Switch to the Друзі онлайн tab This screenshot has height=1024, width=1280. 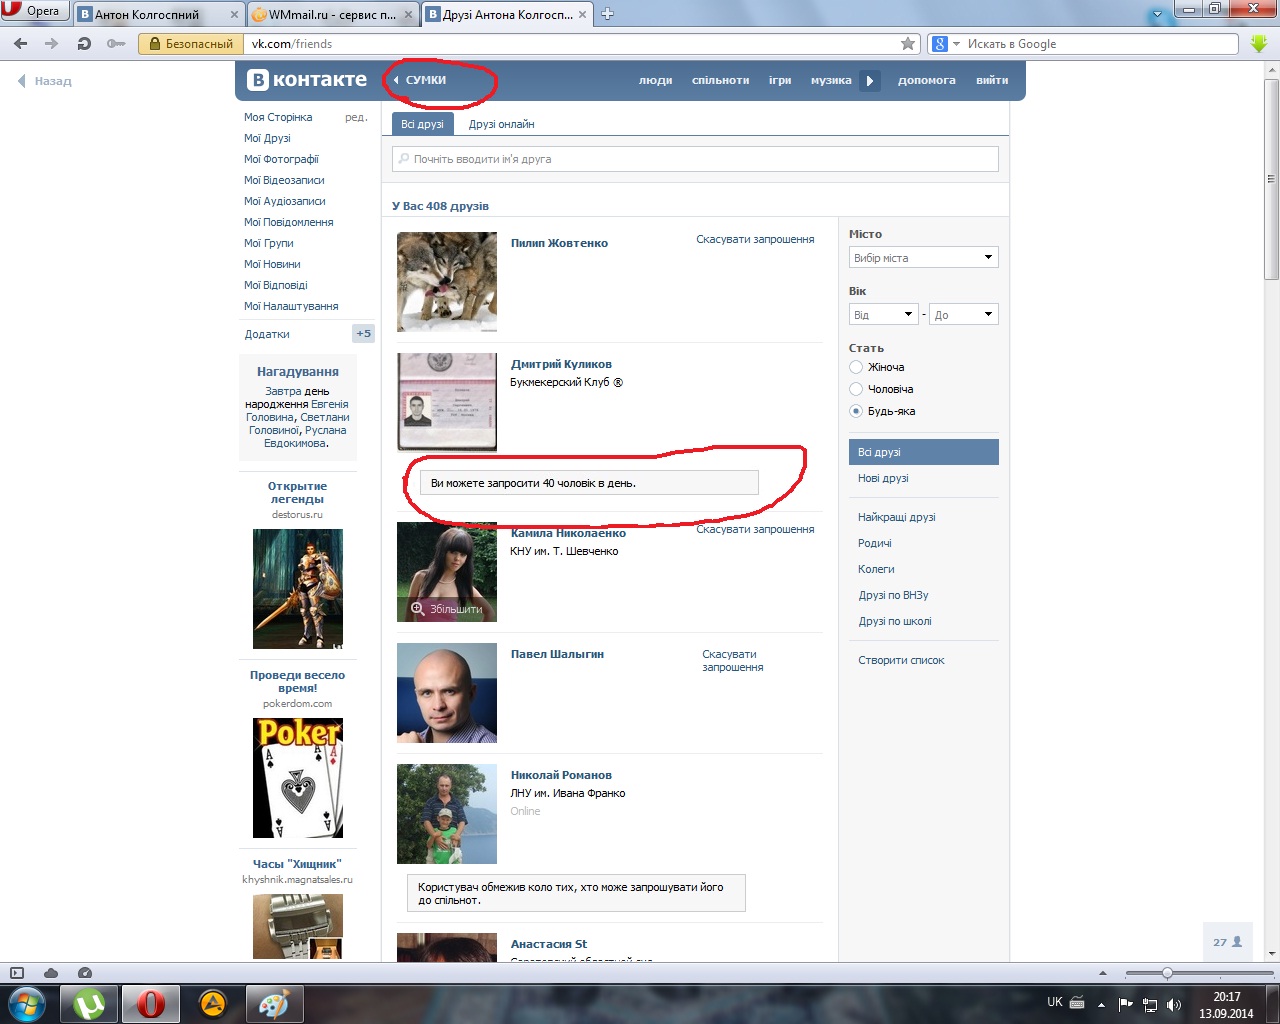point(501,124)
